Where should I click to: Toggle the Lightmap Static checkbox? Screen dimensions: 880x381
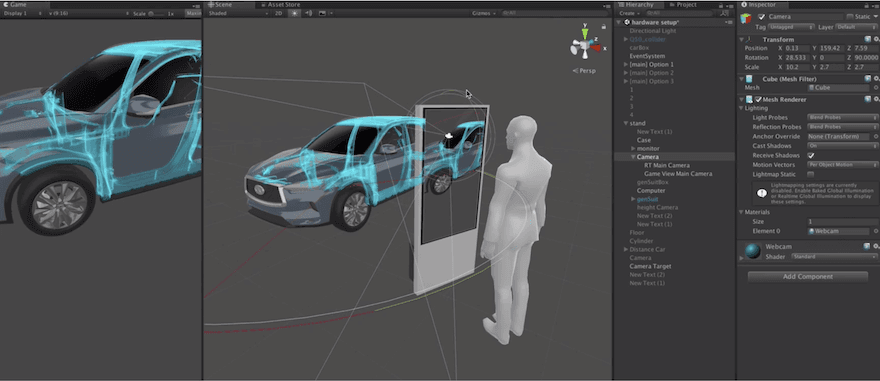click(810, 175)
